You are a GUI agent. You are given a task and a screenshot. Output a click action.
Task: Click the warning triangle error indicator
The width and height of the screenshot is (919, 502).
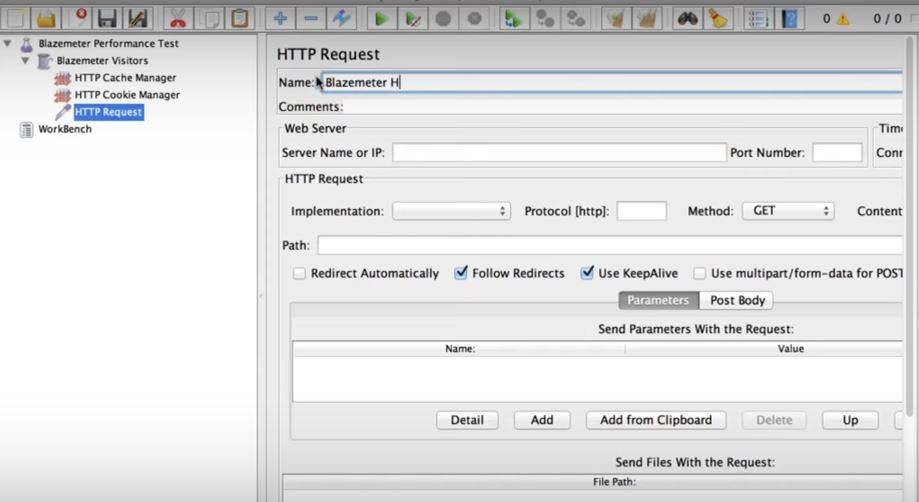(x=843, y=19)
